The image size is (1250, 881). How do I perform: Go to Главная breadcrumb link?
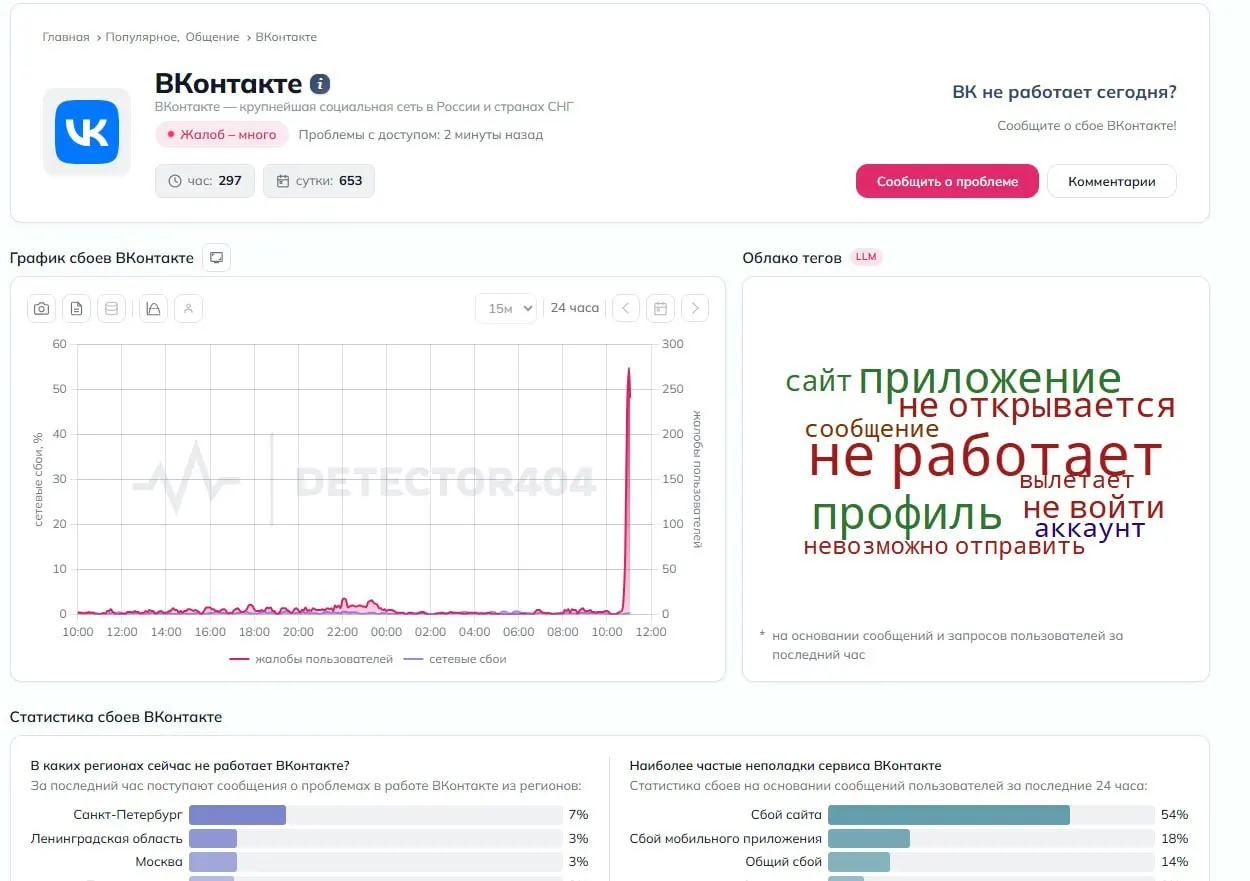[66, 37]
